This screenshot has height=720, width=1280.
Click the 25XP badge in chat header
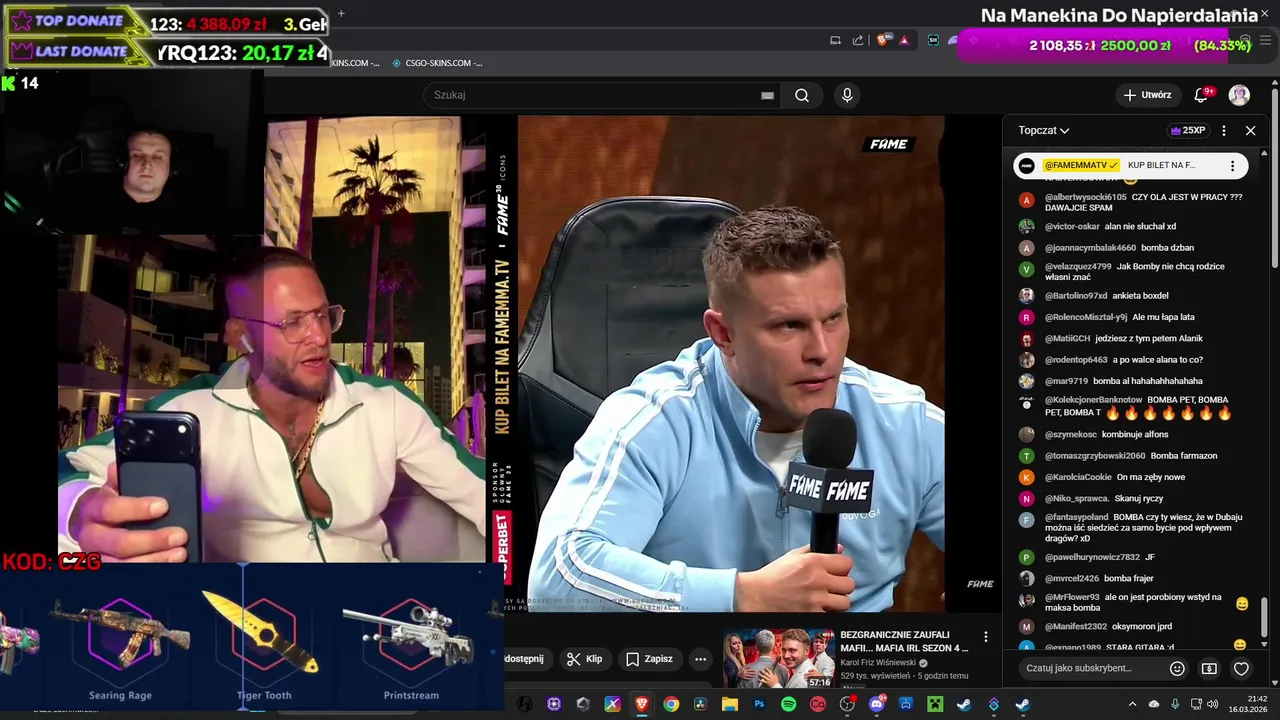pyautogui.click(x=1188, y=130)
